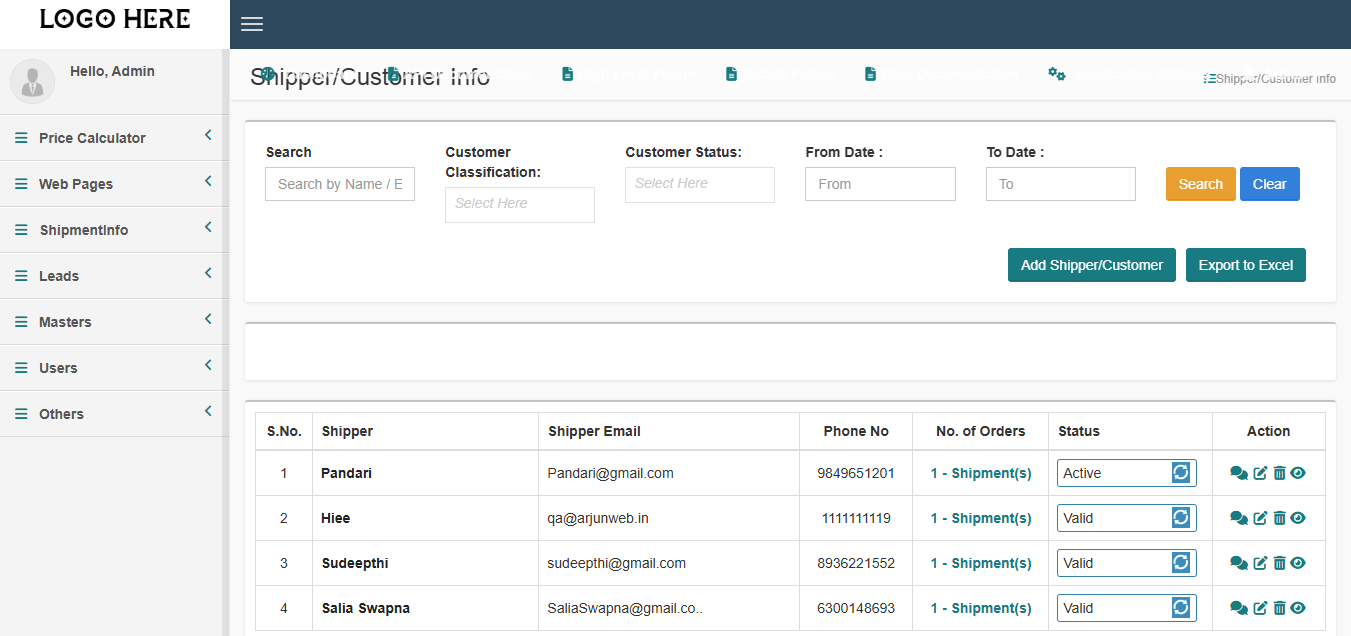View Hiee details with eye icon
Screen dimensions: 1351x636
pyautogui.click(x=1298, y=519)
